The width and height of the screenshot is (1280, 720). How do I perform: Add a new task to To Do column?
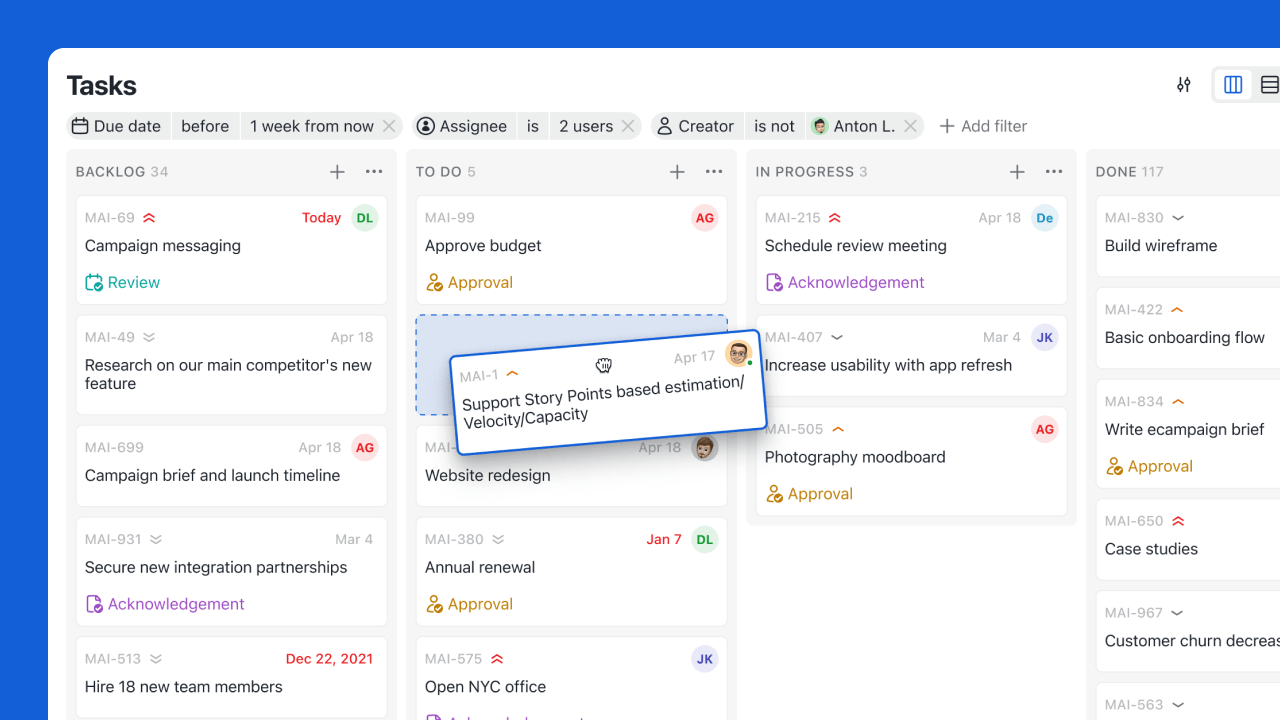pos(677,172)
